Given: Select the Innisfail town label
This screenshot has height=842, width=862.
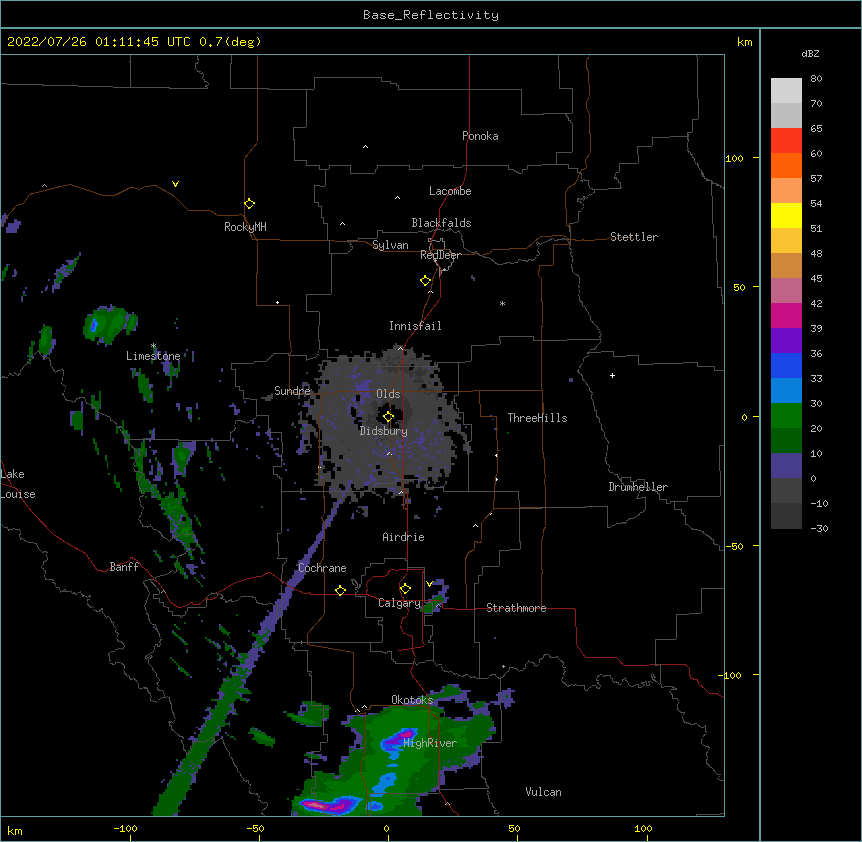Looking at the screenshot, I should 415,326.
